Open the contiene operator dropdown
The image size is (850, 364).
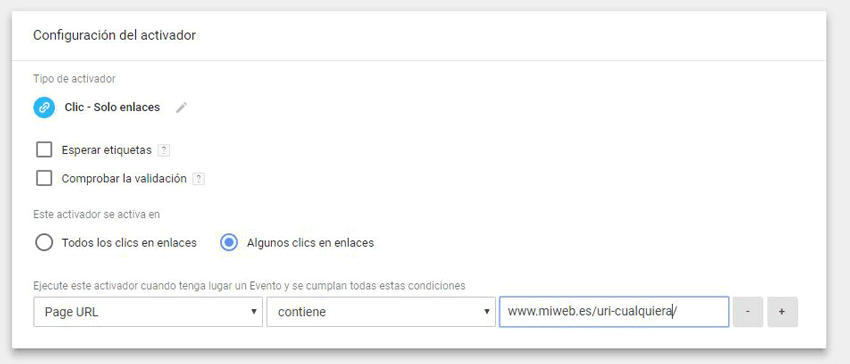(381, 312)
